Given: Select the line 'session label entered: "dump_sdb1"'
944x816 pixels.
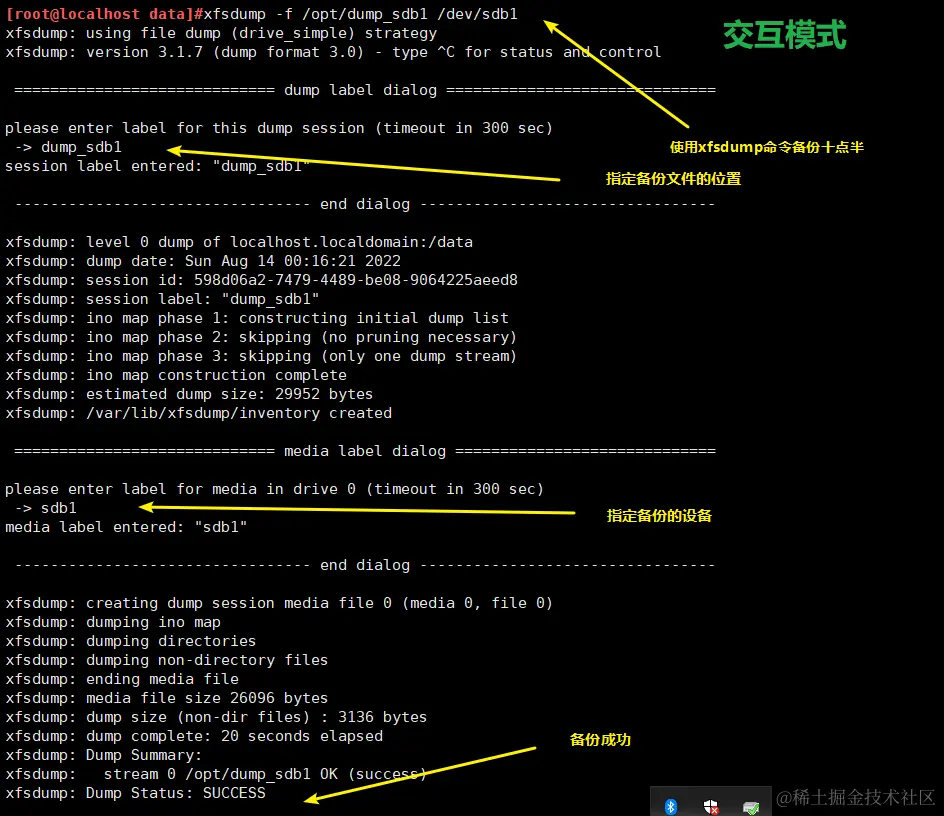Looking at the screenshot, I should click(x=157, y=166).
